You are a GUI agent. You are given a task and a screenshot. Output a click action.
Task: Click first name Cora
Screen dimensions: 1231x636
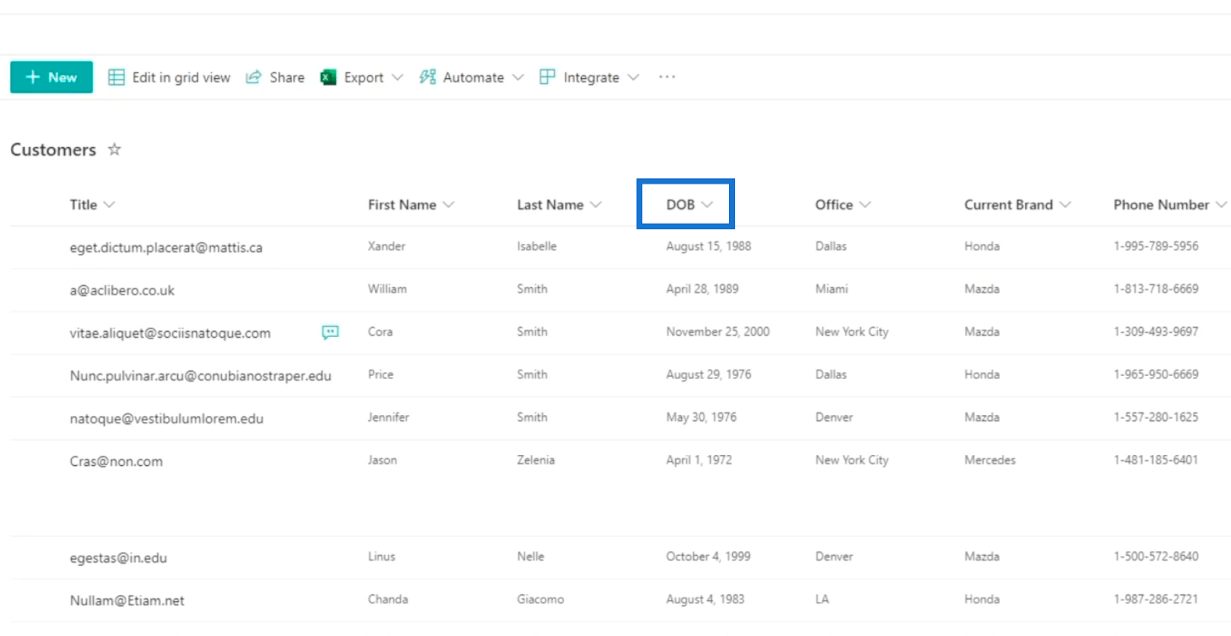(380, 332)
